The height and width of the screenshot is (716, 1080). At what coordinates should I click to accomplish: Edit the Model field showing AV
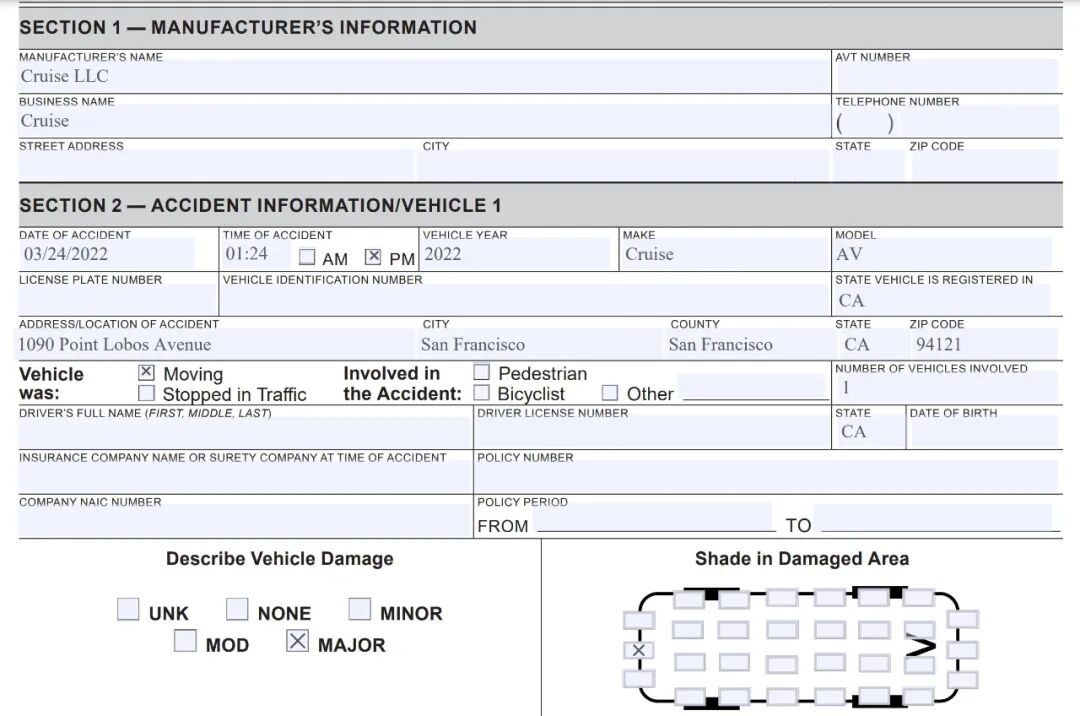pyautogui.click(x=943, y=255)
